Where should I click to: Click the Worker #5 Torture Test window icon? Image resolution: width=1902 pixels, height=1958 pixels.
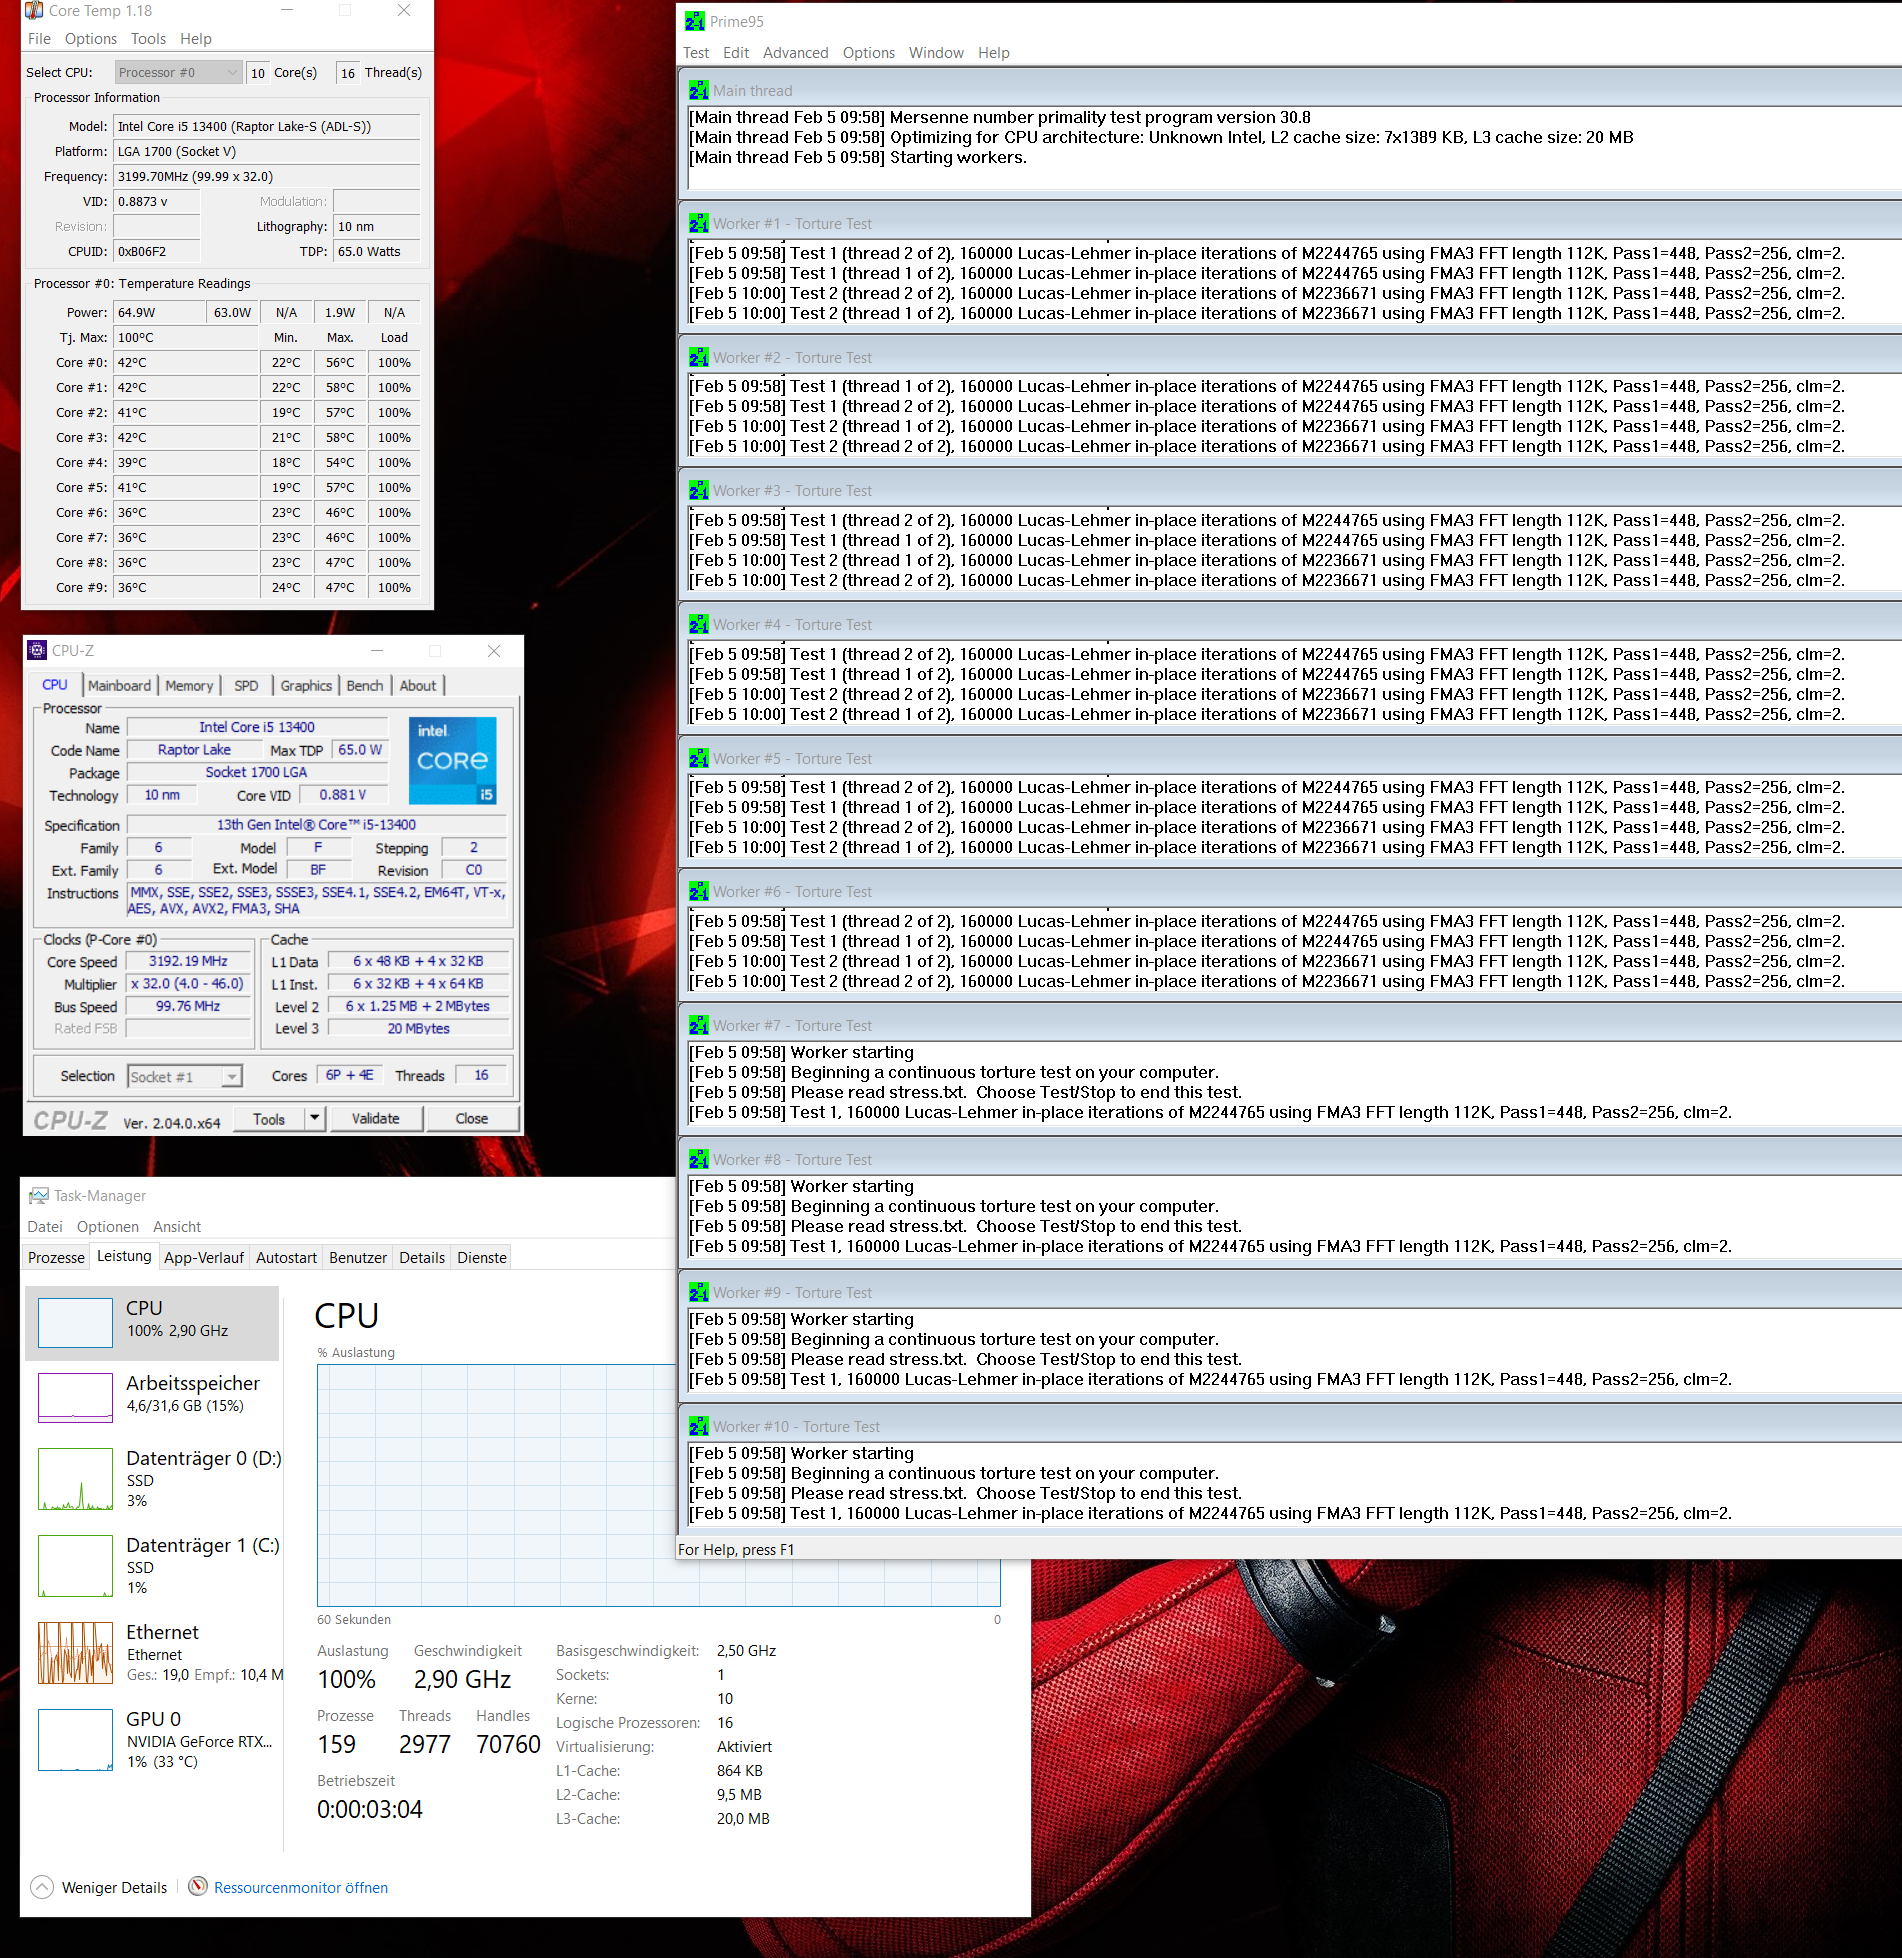pos(698,758)
